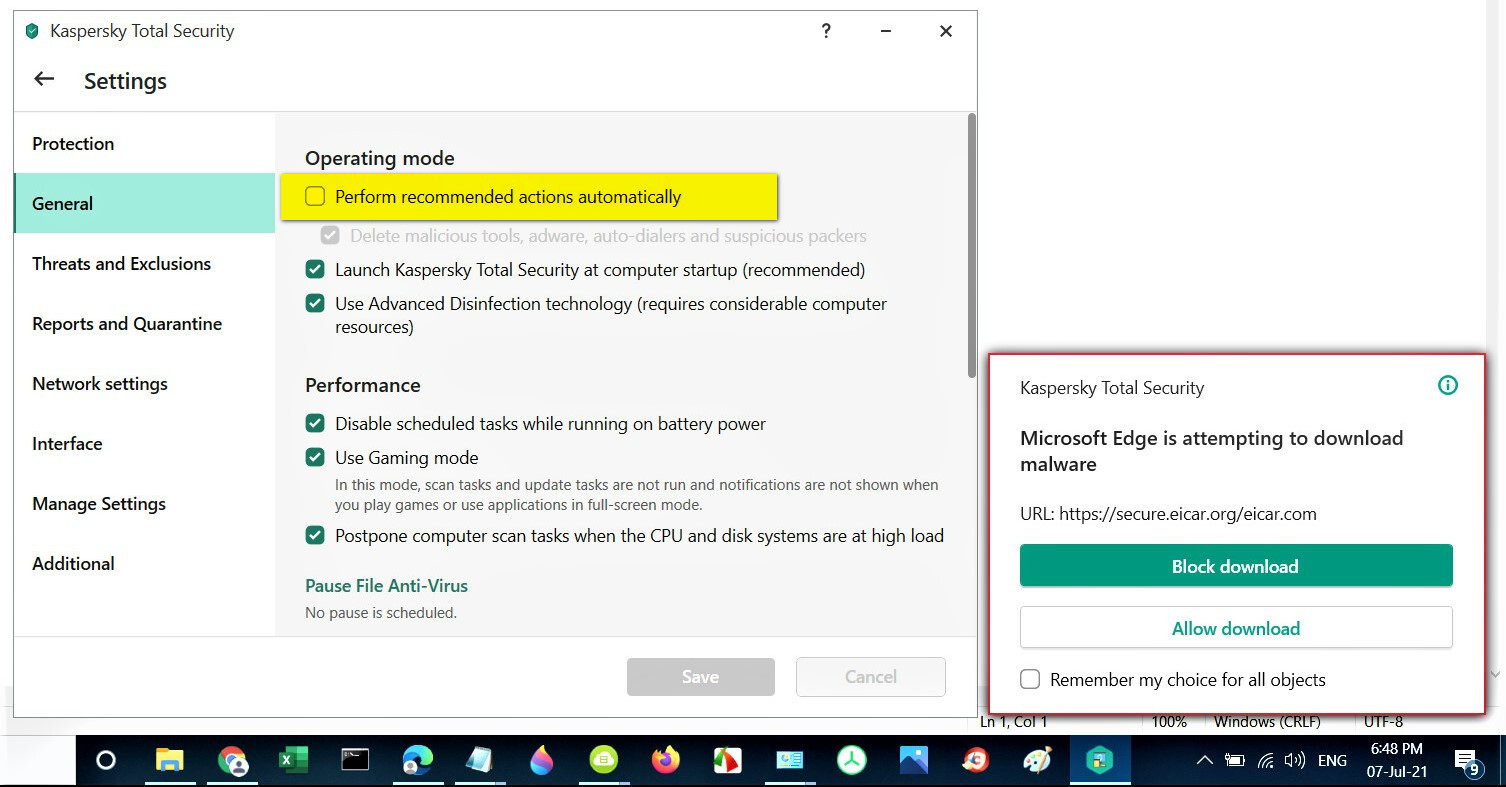Uncheck Launch Kaspersky at computer startup
The height and width of the screenshot is (787, 1506).
[x=315, y=270]
